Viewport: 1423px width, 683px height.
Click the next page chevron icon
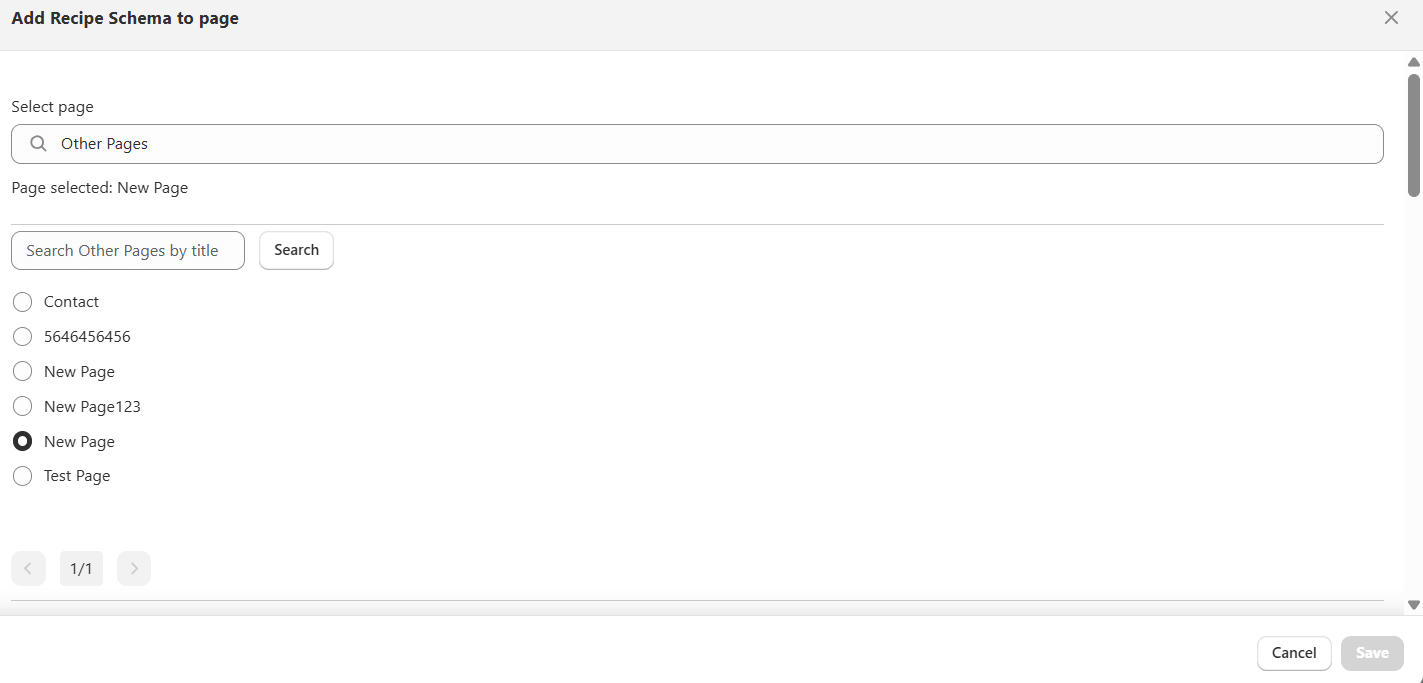point(133,568)
